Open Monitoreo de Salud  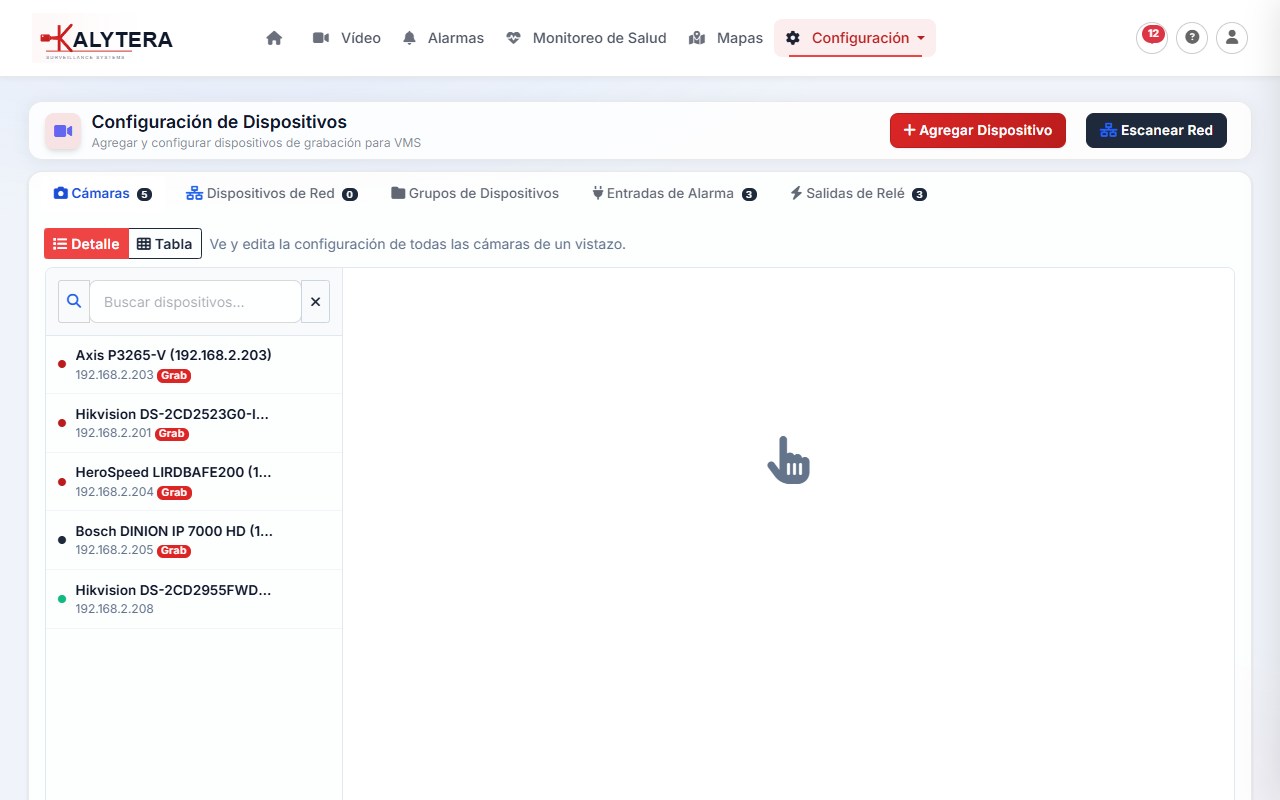tap(586, 38)
